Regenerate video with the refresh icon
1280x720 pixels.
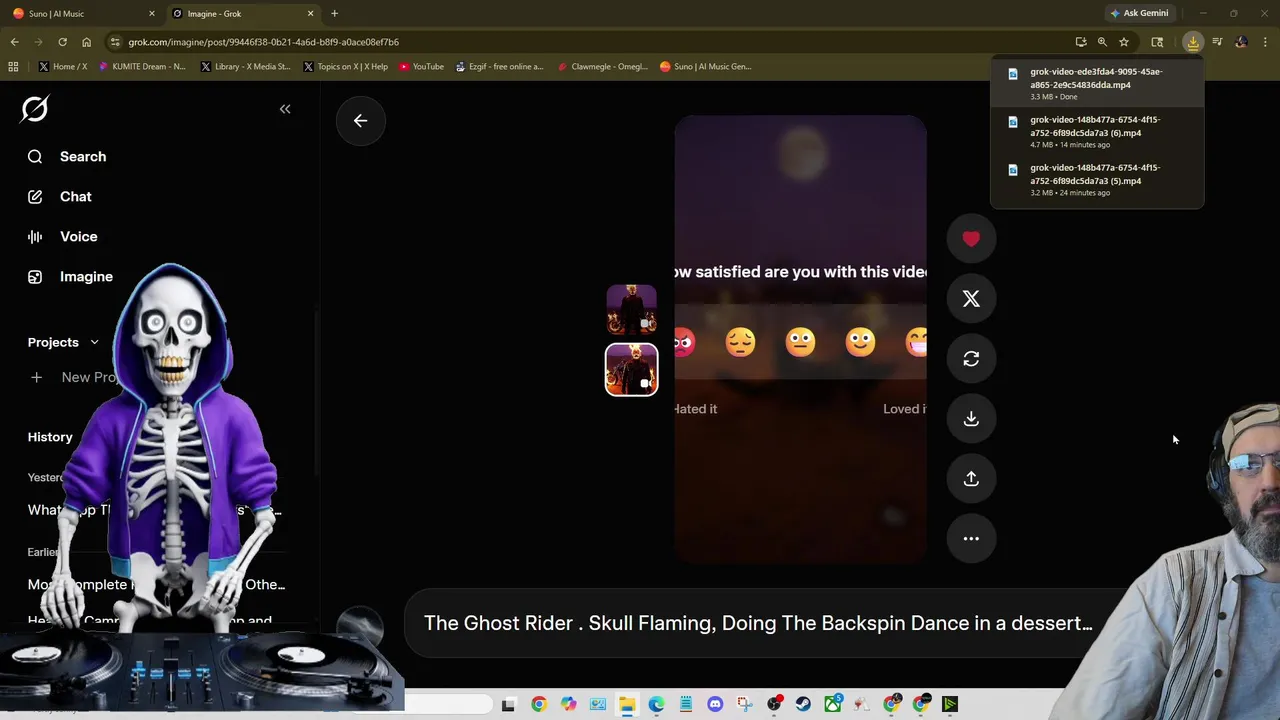pos(971,359)
